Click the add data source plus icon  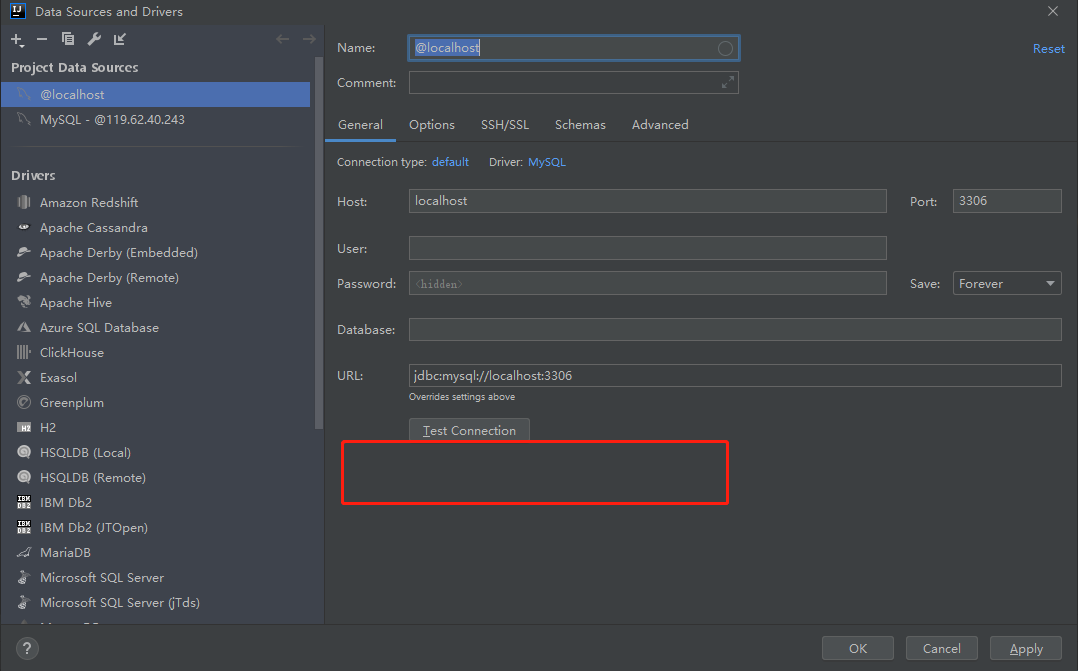tap(17, 40)
